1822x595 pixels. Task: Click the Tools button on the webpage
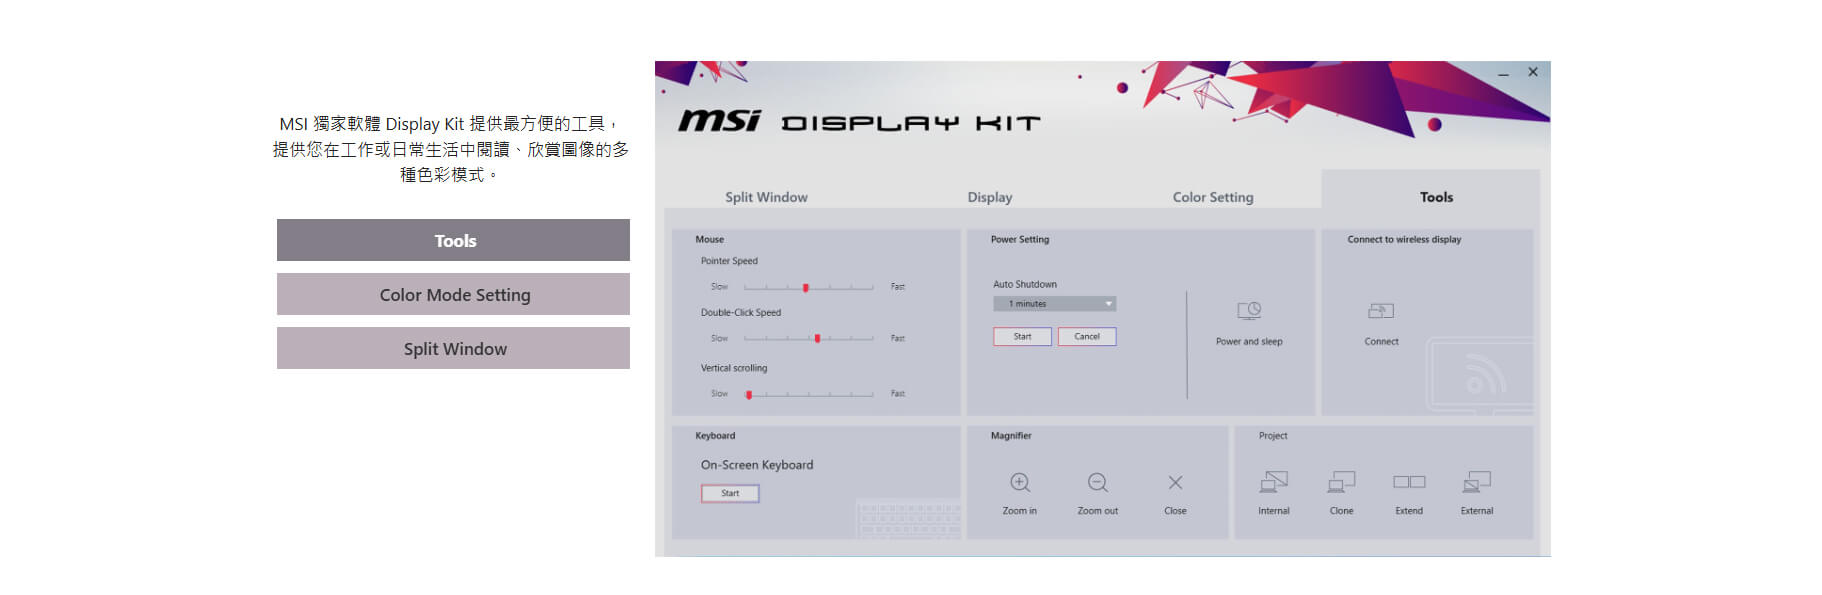click(453, 240)
